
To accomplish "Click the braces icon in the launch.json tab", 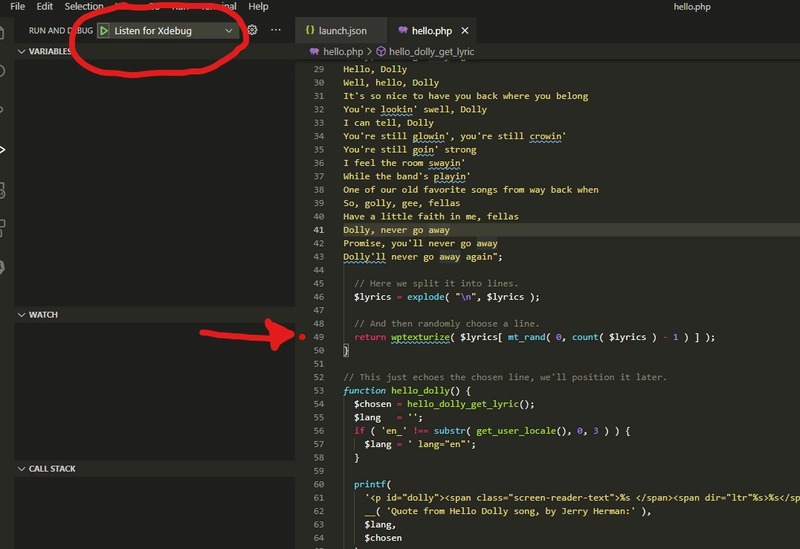I will coord(310,30).
